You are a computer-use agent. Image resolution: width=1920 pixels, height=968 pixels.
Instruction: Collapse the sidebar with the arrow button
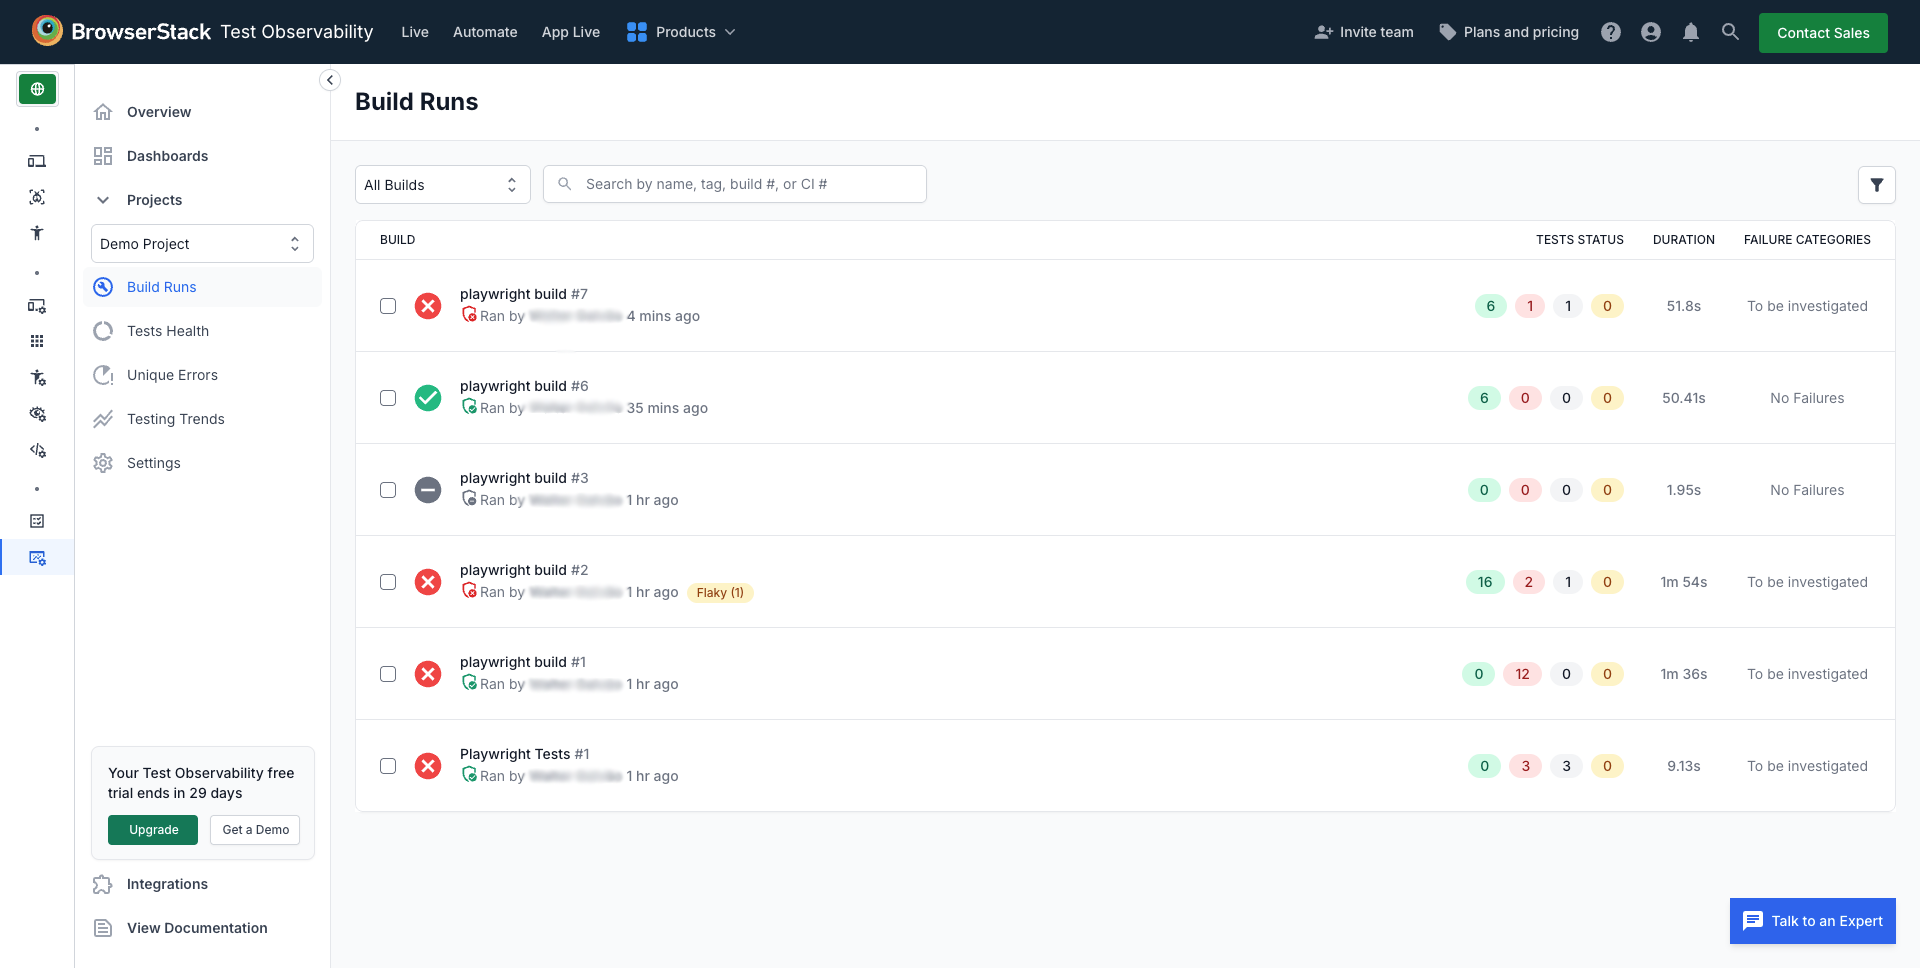tap(330, 80)
